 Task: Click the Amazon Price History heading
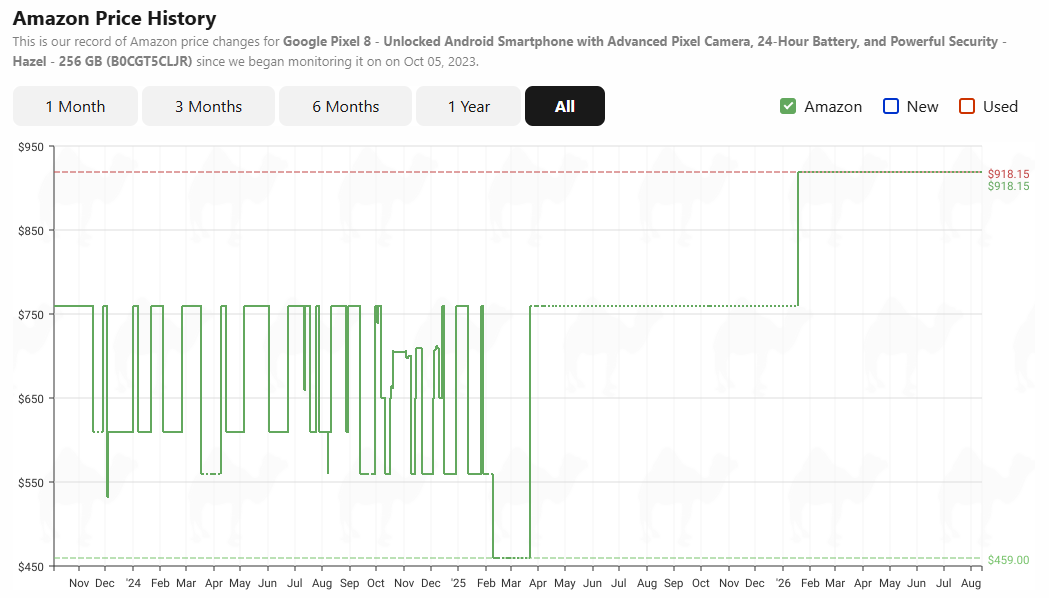114,18
